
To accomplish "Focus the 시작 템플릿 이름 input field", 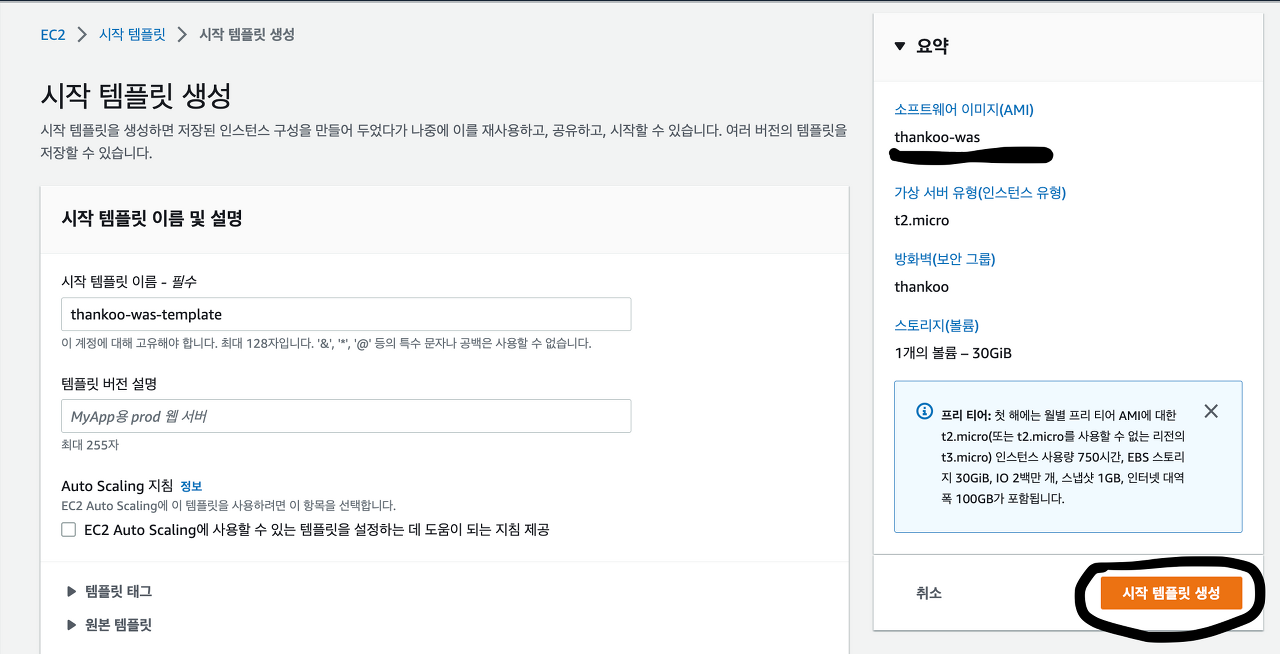I will (x=346, y=314).
